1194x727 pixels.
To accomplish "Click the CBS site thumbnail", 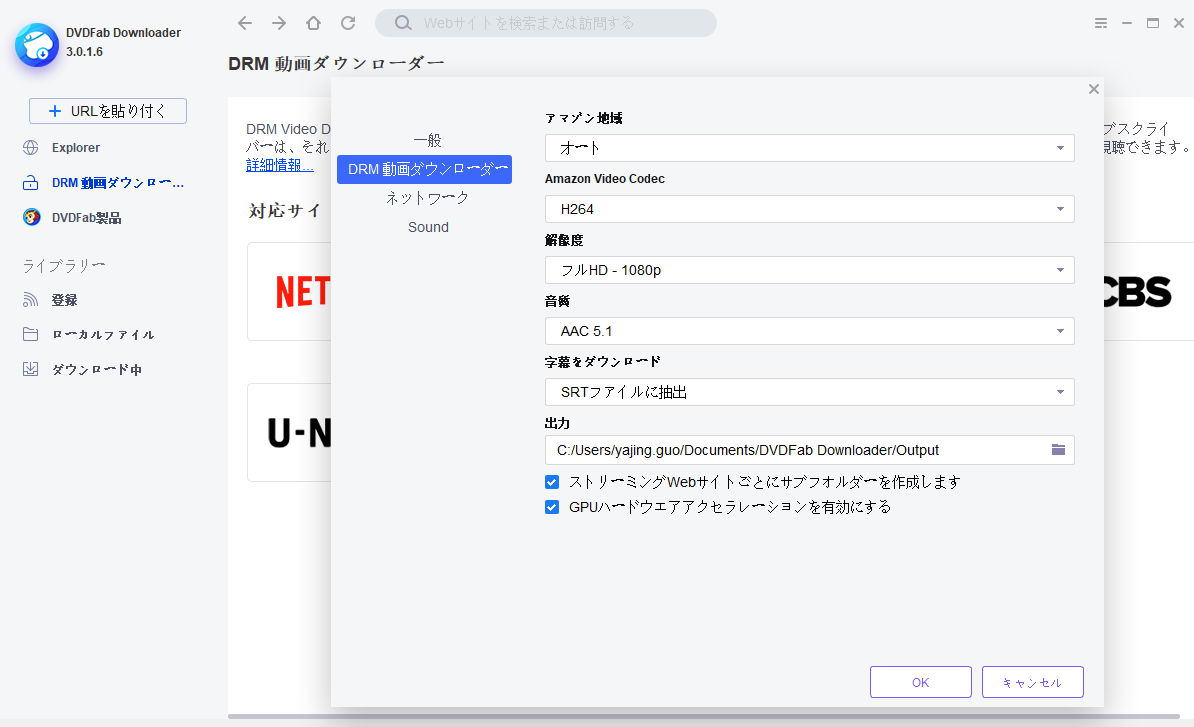I will click(x=1148, y=292).
